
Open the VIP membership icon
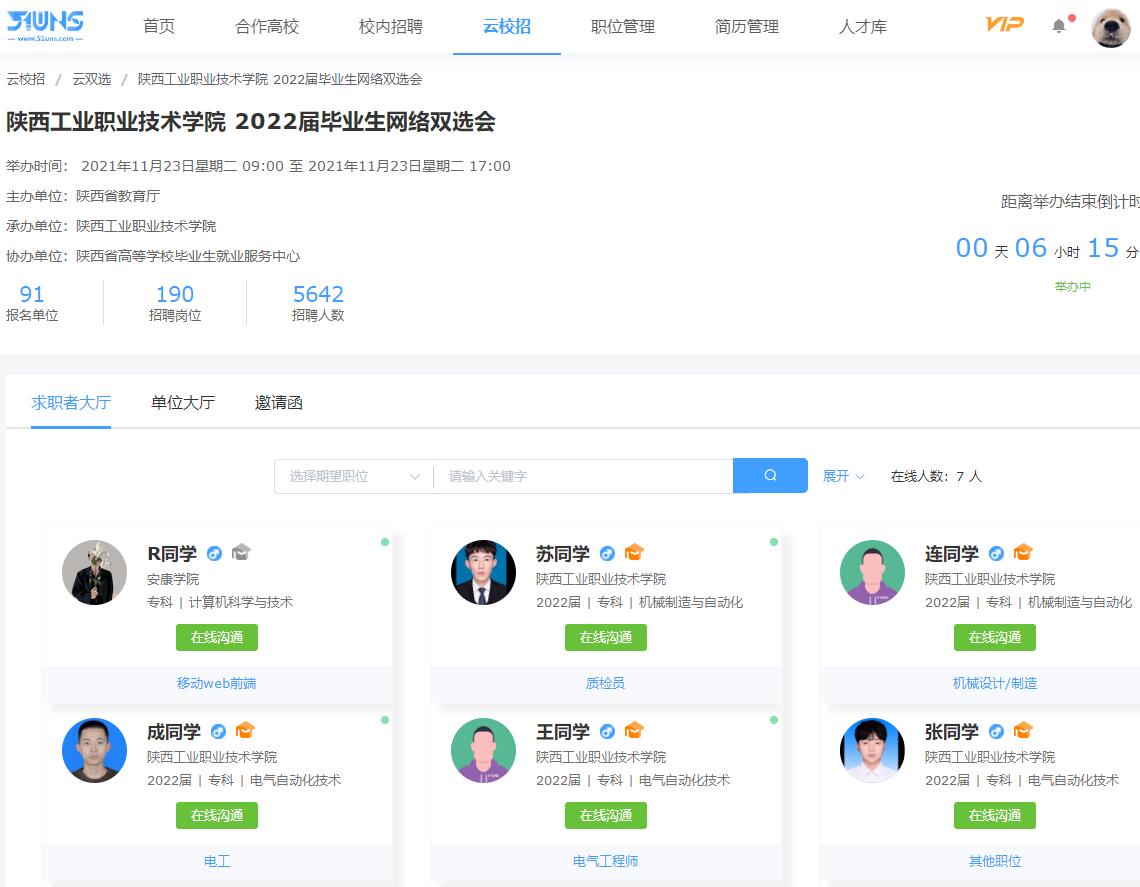[x=1004, y=25]
